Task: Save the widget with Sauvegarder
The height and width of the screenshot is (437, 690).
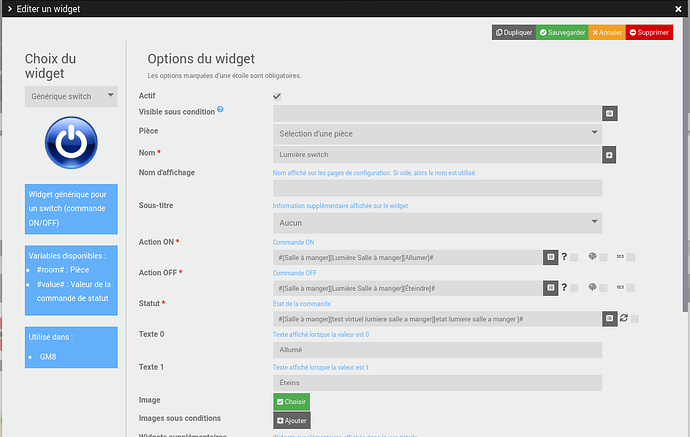Action: coord(562,33)
